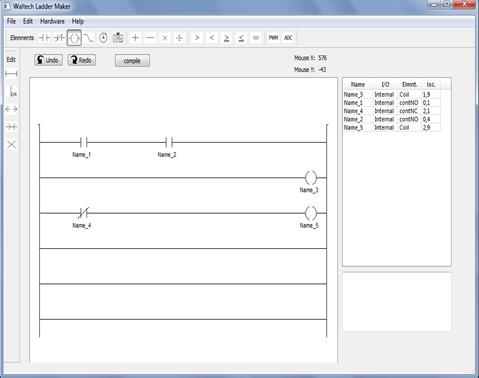The height and width of the screenshot is (378, 479).
Task: Select the normally closed contact element
Action: (59, 38)
